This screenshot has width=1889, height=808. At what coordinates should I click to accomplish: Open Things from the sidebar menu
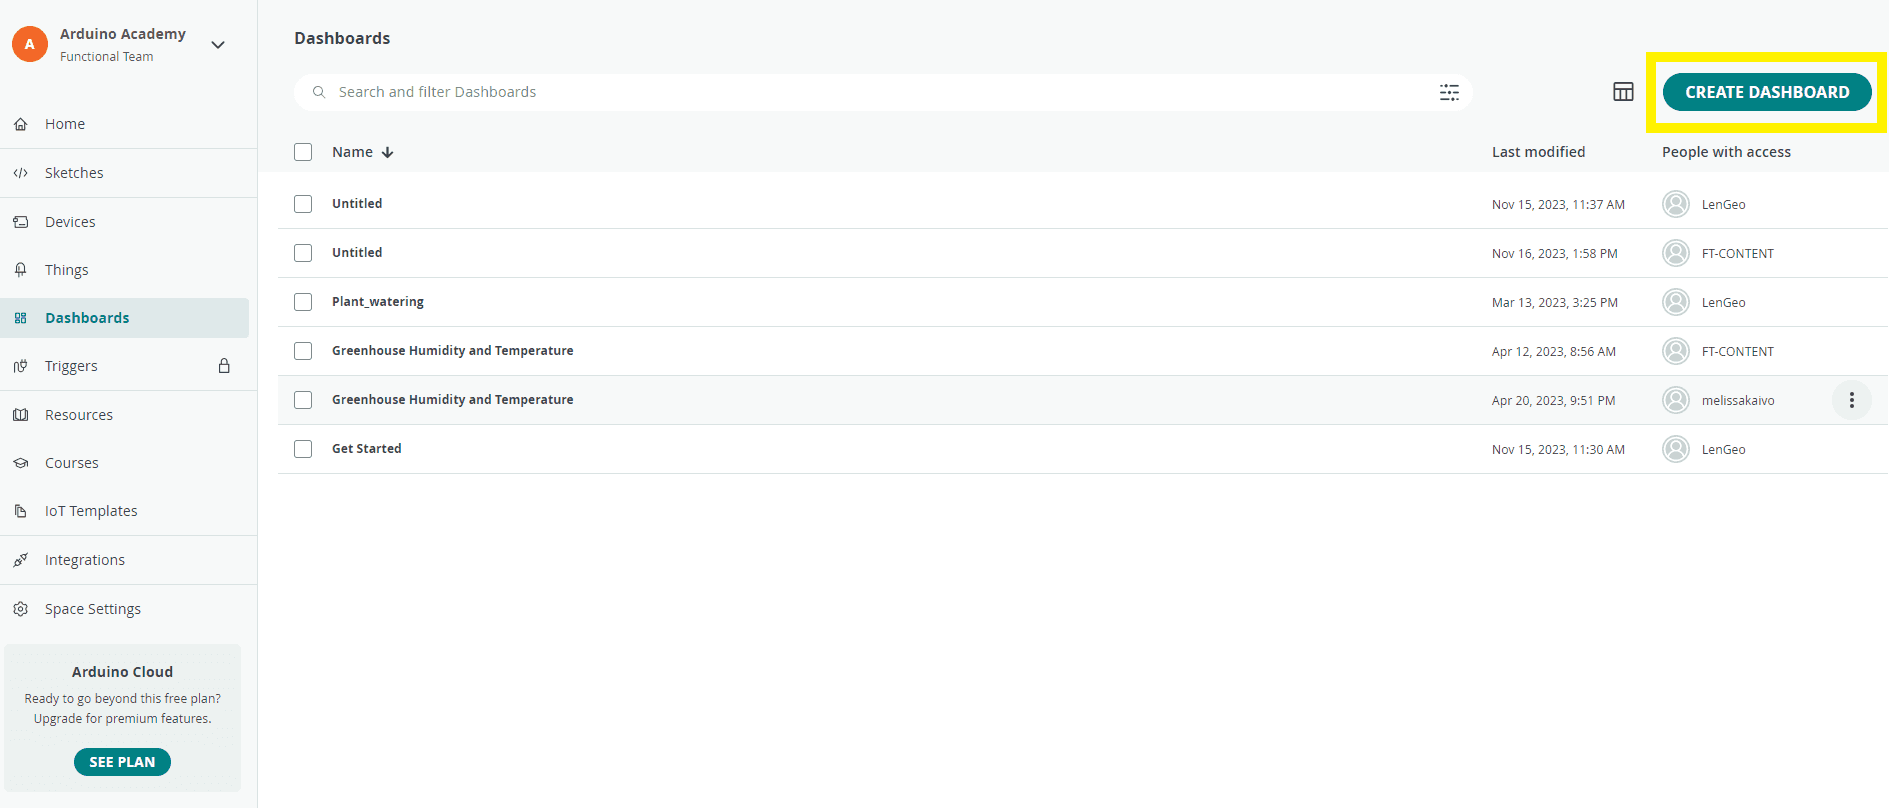coord(66,270)
